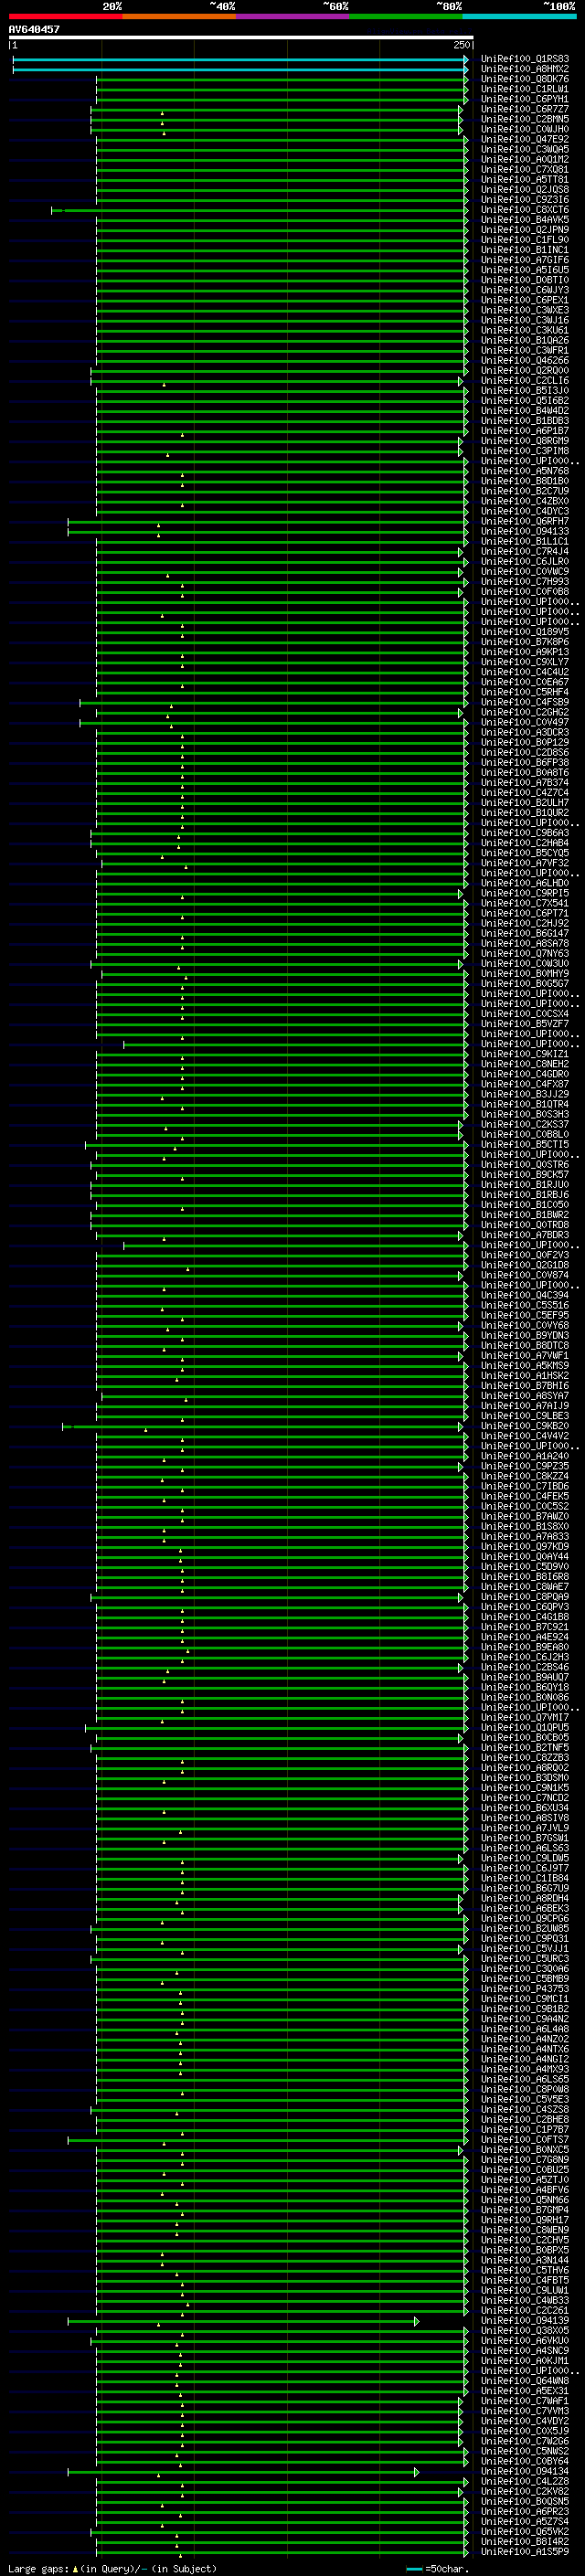Open the UniRef100_C1FL90 entry

525,240
